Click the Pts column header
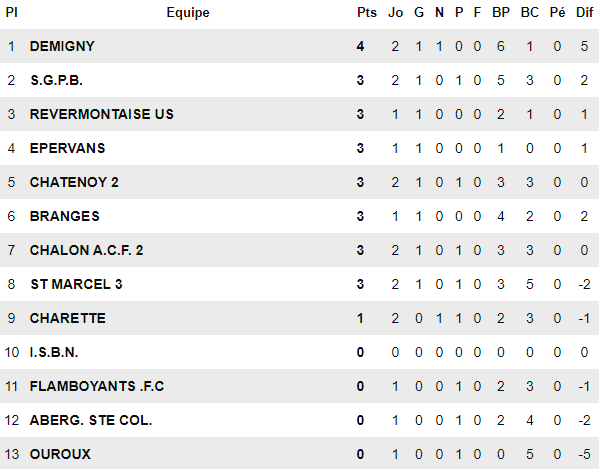The height and width of the screenshot is (469, 600). tap(366, 12)
